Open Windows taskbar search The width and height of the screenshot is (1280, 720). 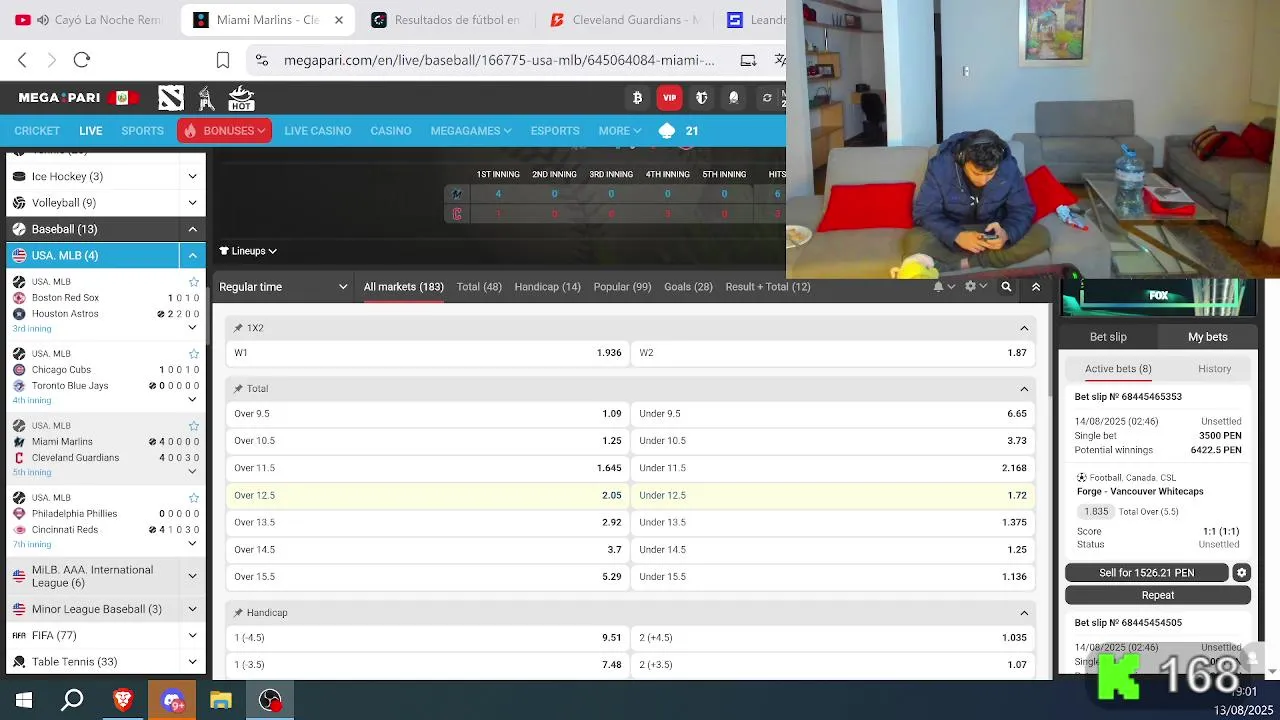pyautogui.click(x=72, y=700)
